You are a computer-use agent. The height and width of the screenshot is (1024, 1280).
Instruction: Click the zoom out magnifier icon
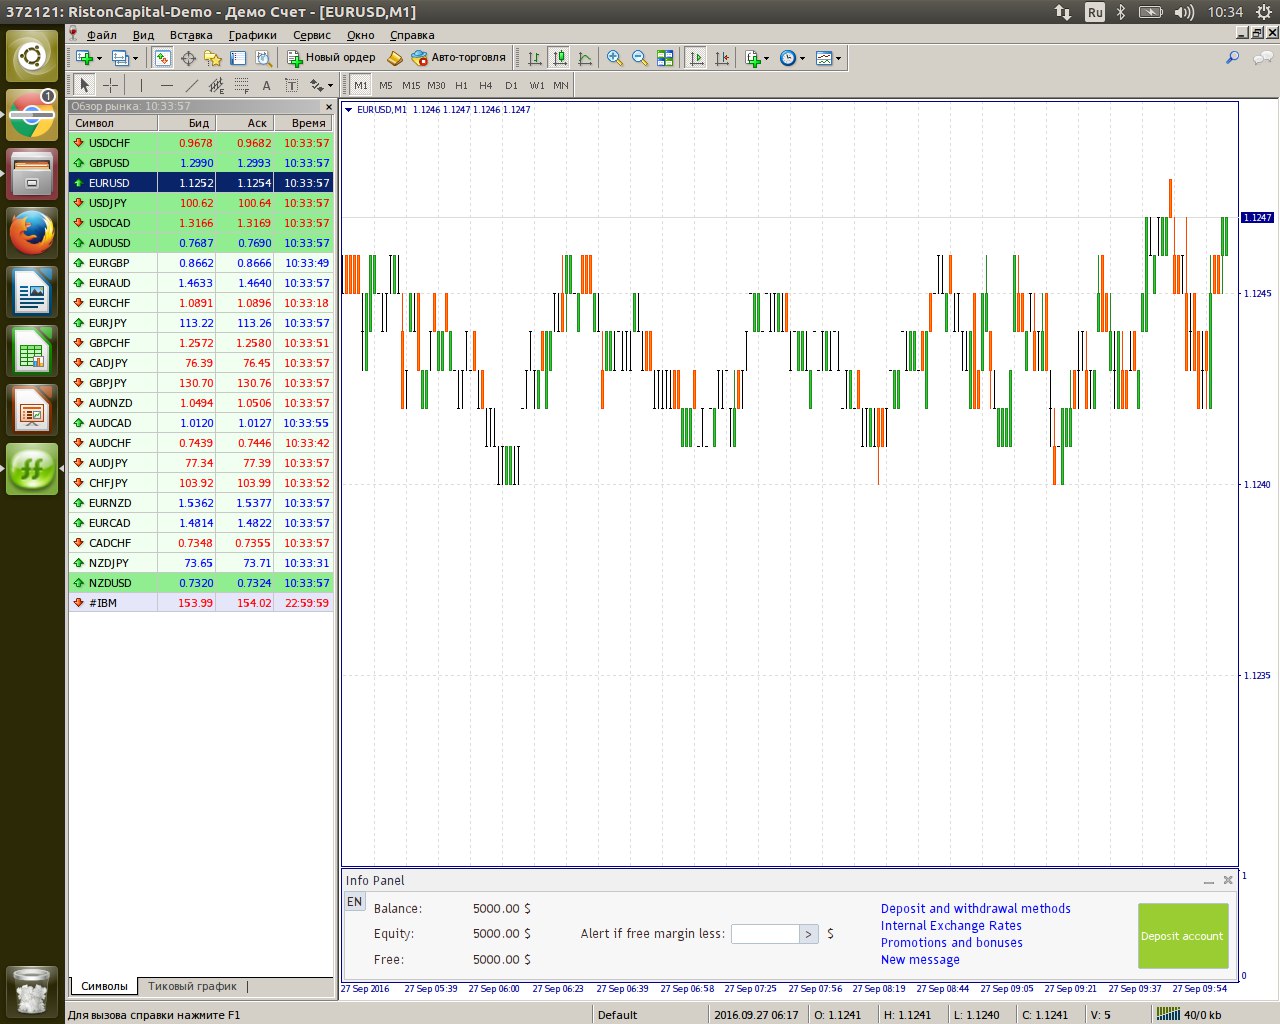(640, 58)
